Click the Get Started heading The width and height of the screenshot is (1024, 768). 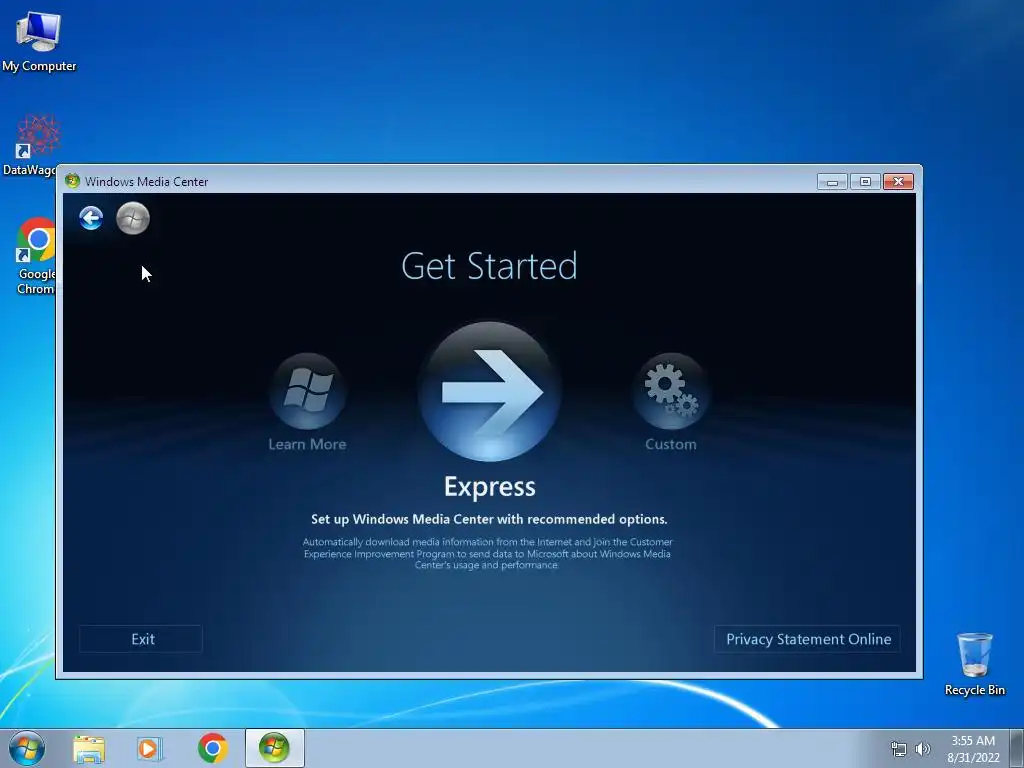click(x=489, y=266)
